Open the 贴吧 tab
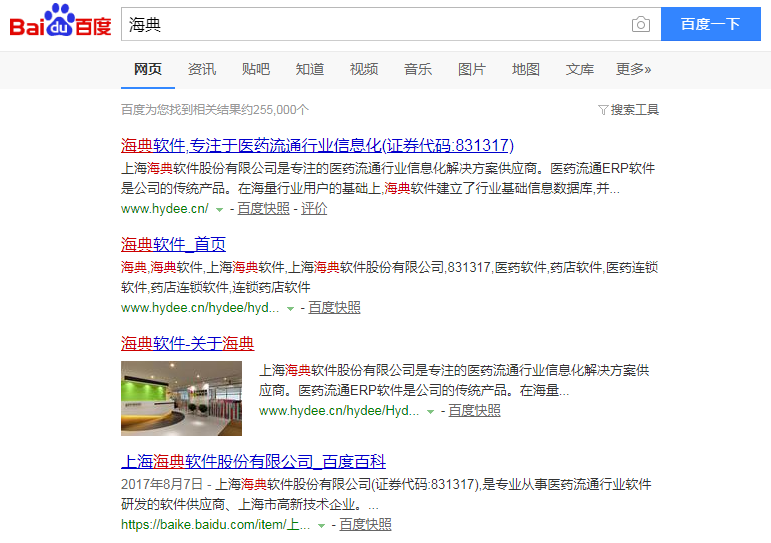Screen dimensions: 771x543 (x=256, y=69)
